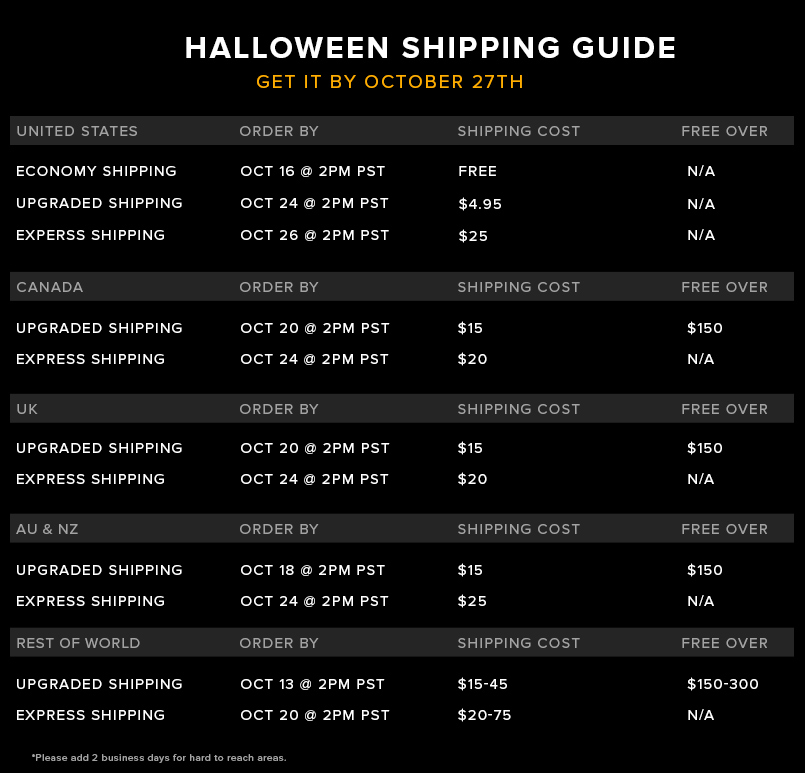Click the $20 UK express shipping cost
Image resolution: width=805 pixels, height=773 pixels.
472,479
